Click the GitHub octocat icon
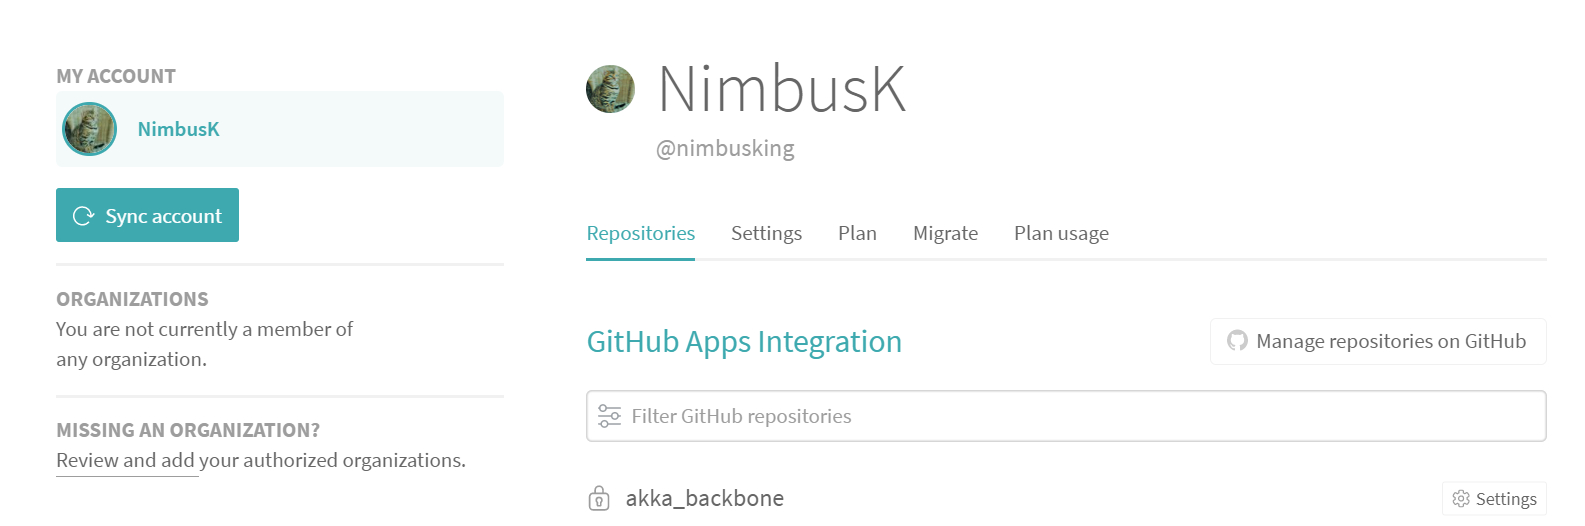1585x526 pixels. pyautogui.click(x=1237, y=341)
